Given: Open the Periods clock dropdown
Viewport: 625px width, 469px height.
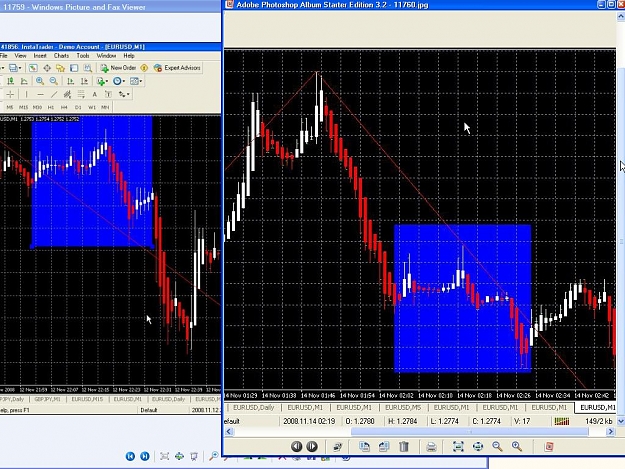Looking at the screenshot, I should (119, 81).
